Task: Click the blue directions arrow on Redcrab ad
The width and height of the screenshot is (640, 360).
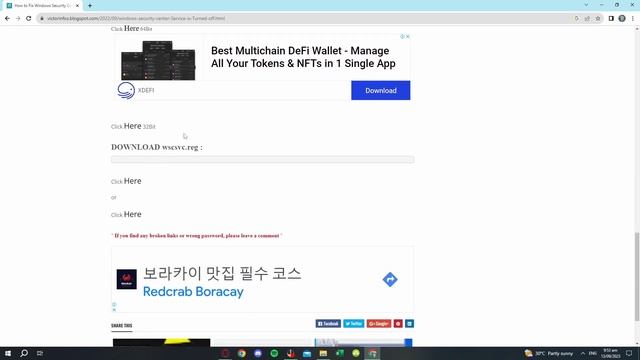Action: [x=390, y=280]
